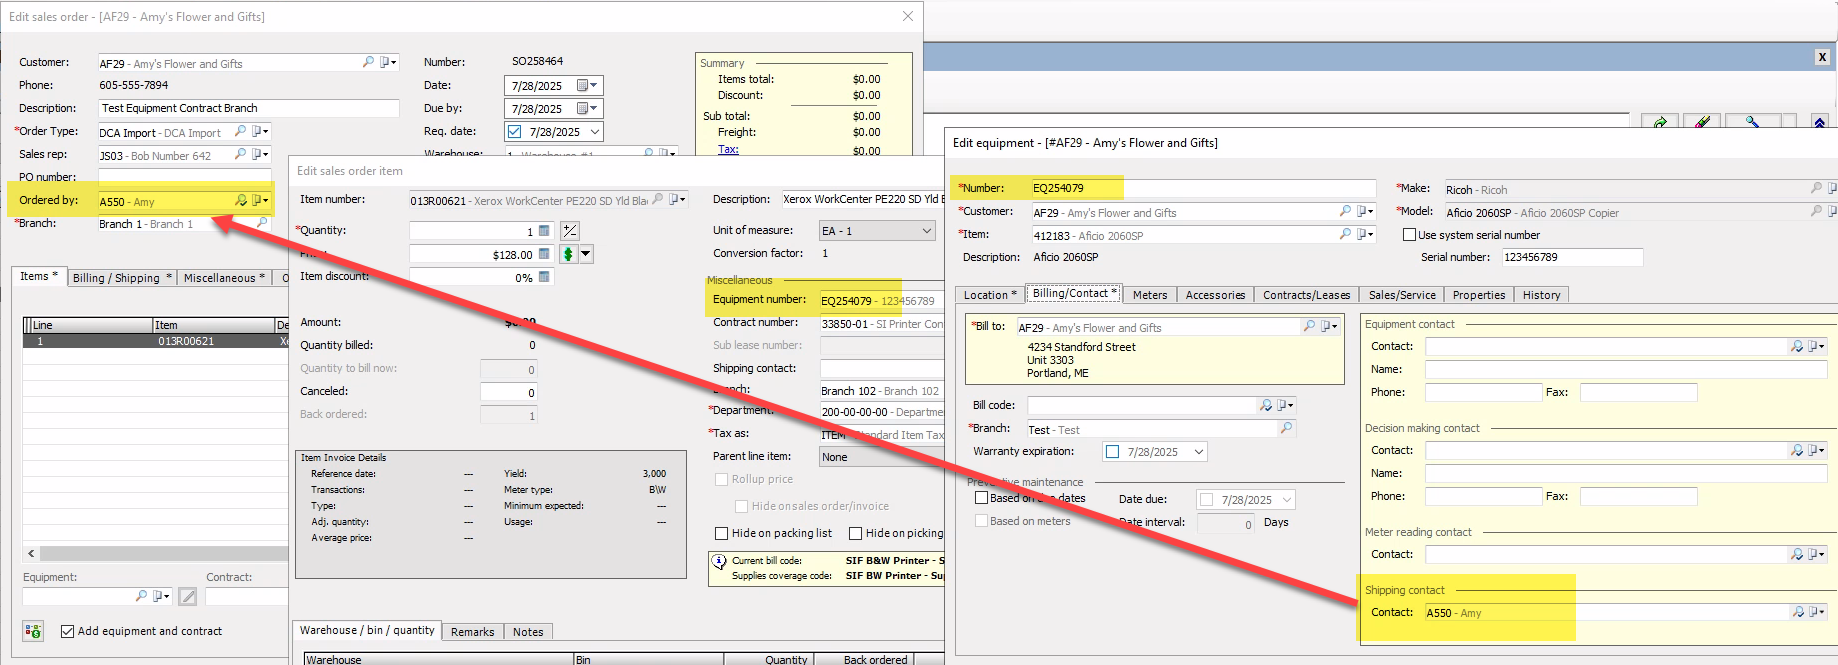Open Miscellaneous tab in sales order
The image size is (1838, 665).
click(224, 278)
